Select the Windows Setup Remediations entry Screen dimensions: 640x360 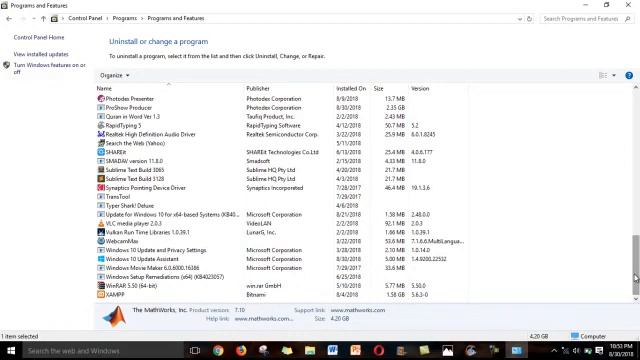tap(282, 277)
